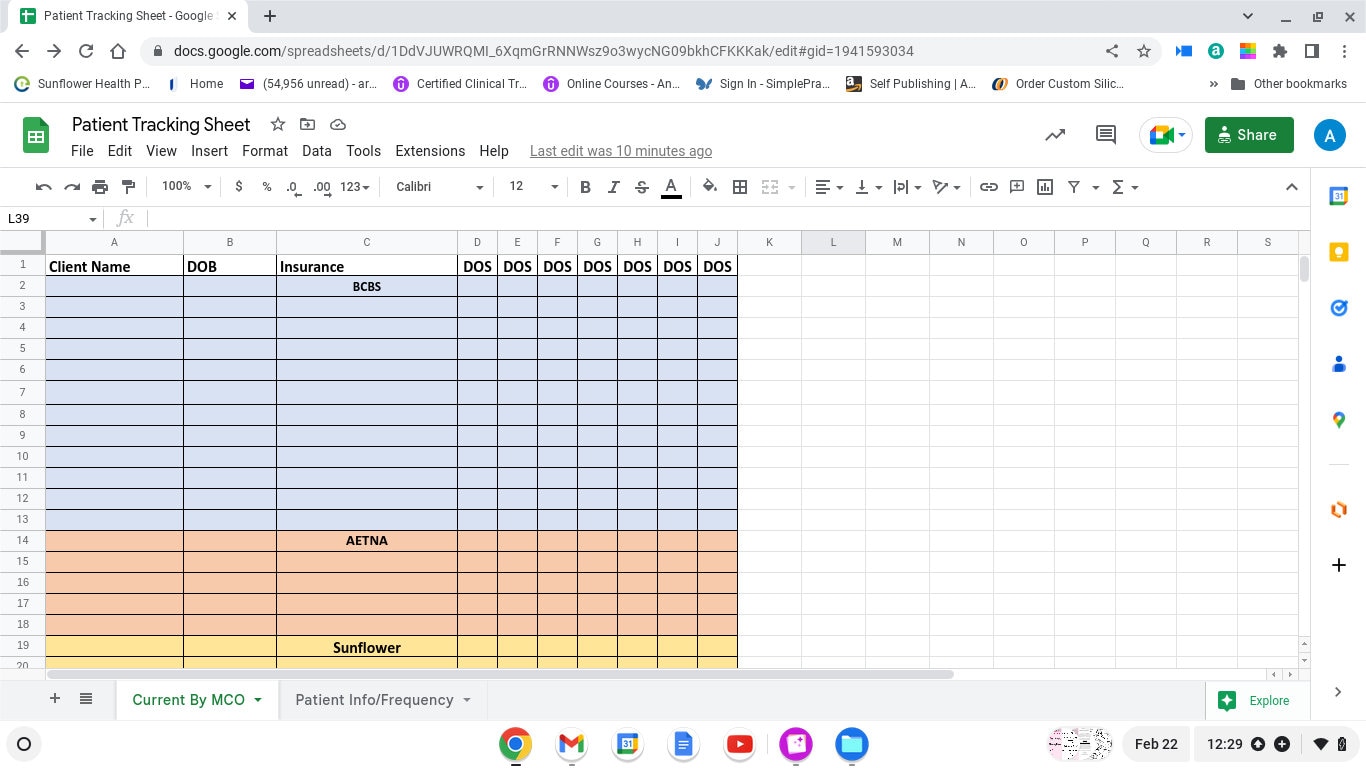Open the File menu
This screenshot has height=768, width=1366.
pyautogui.click(x=82, y=151)
